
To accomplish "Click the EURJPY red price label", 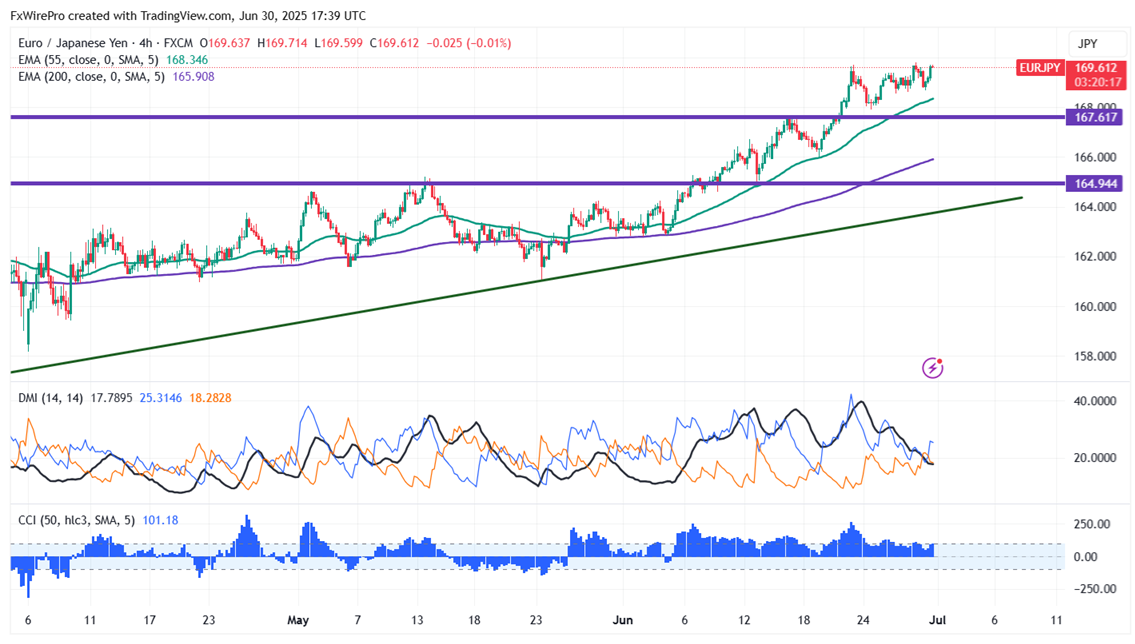I will (x=1039, y=68).
